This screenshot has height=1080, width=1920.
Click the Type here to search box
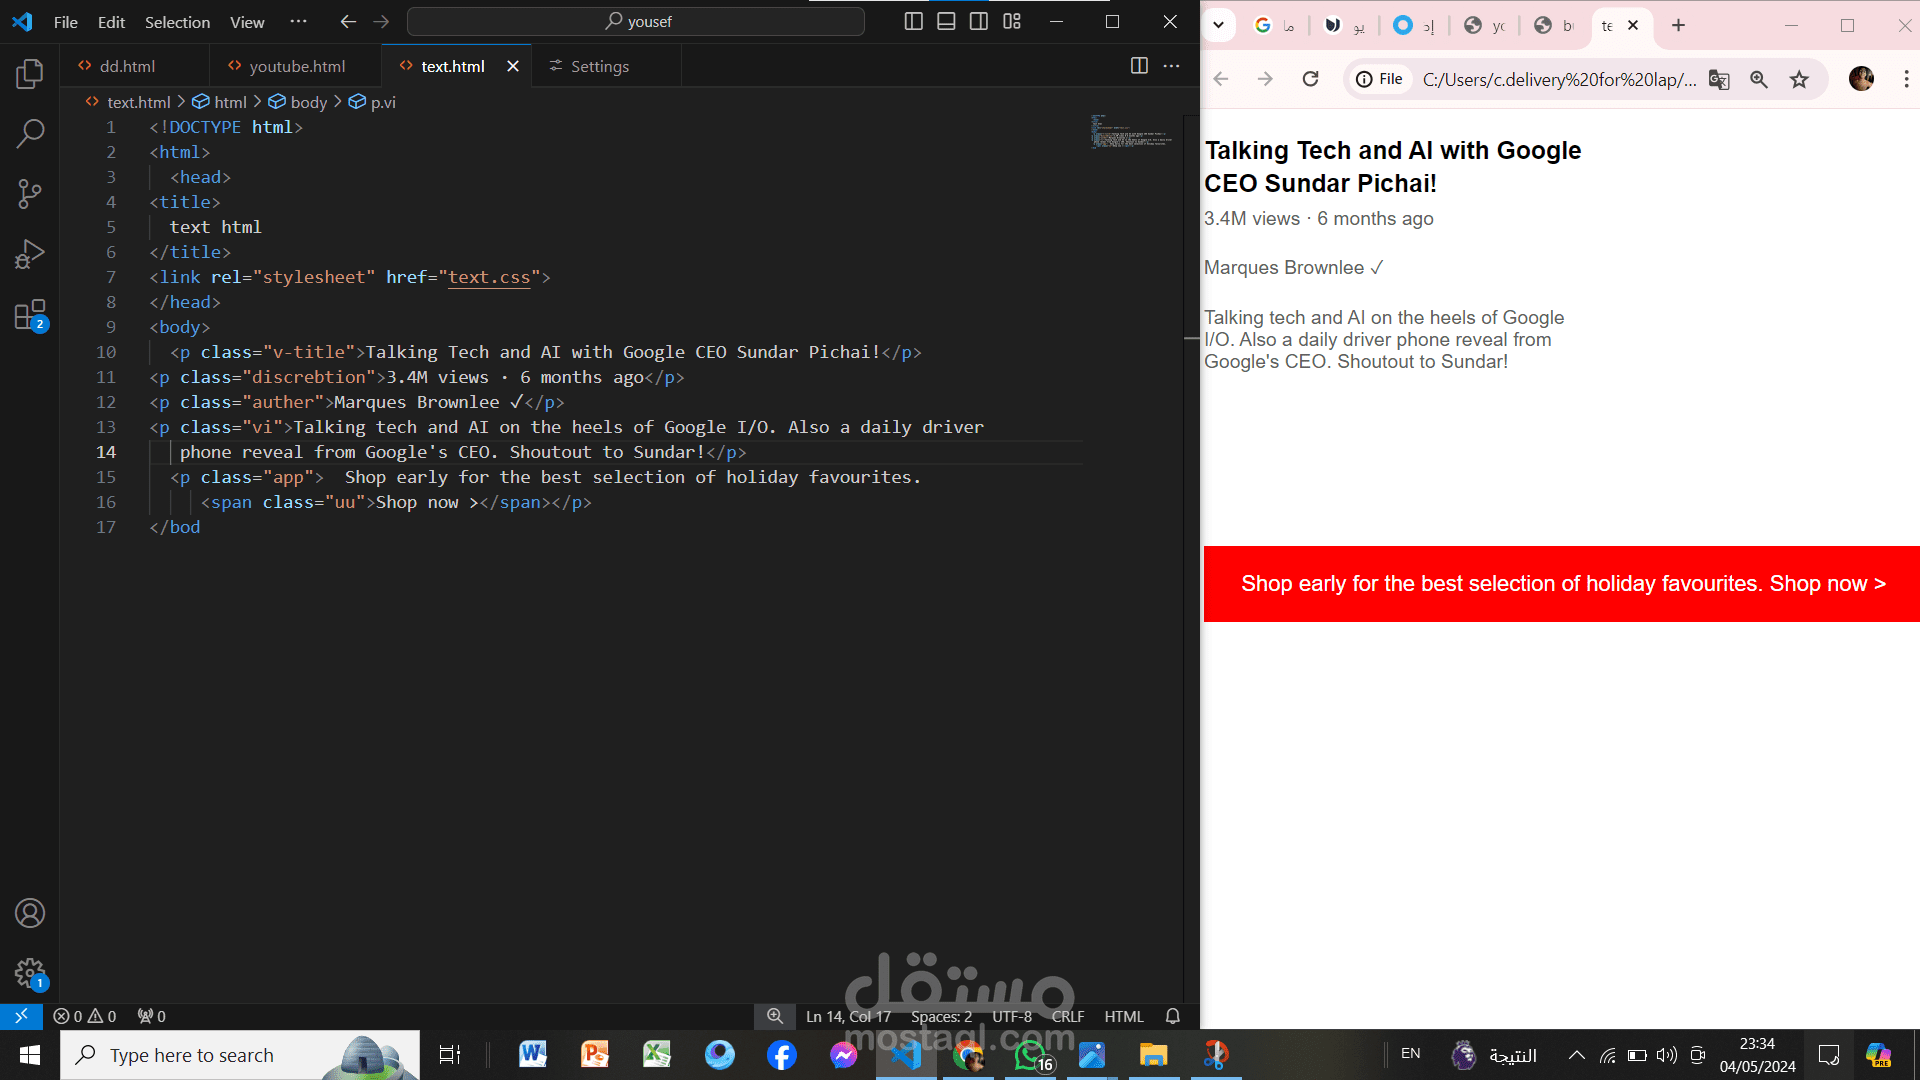pyautogui.click(x=240, y=1055)
